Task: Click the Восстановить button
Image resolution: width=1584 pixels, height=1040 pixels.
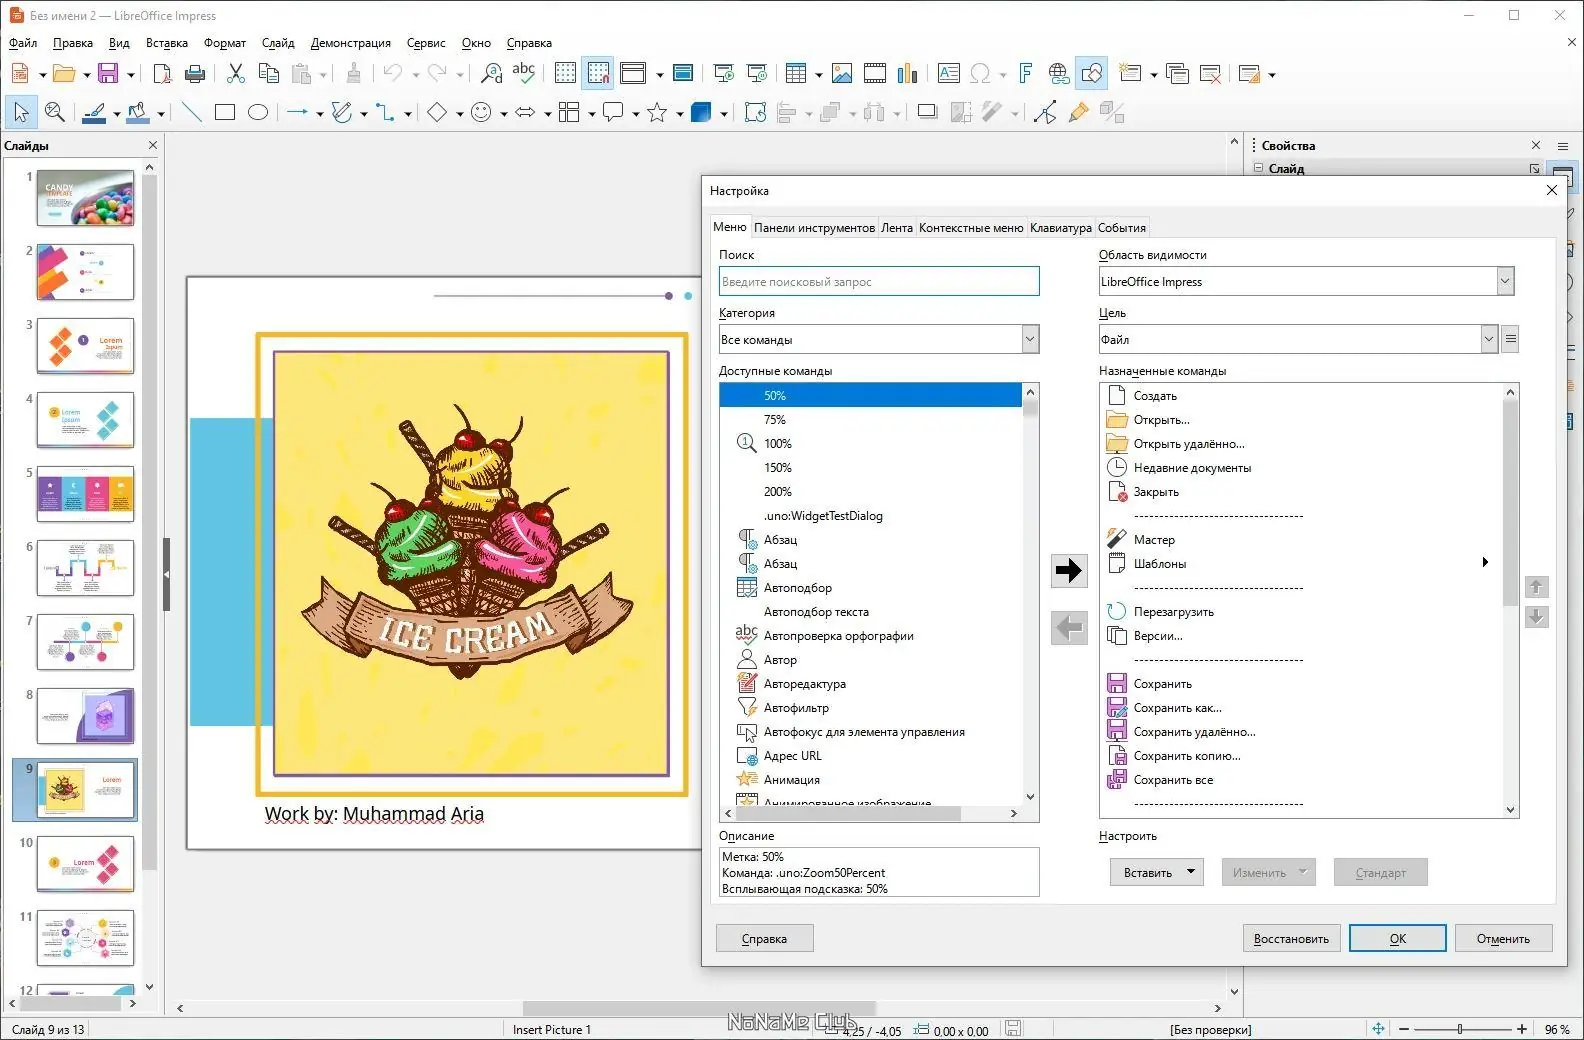Action: pos(1291,939)
